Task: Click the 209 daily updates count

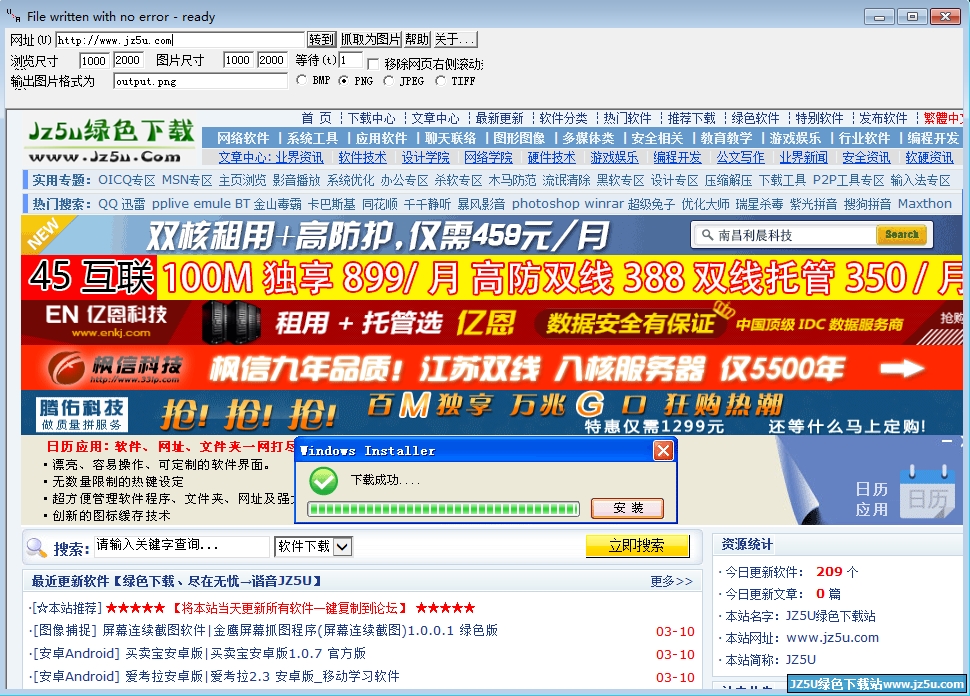Action: (x=829, y=572)
